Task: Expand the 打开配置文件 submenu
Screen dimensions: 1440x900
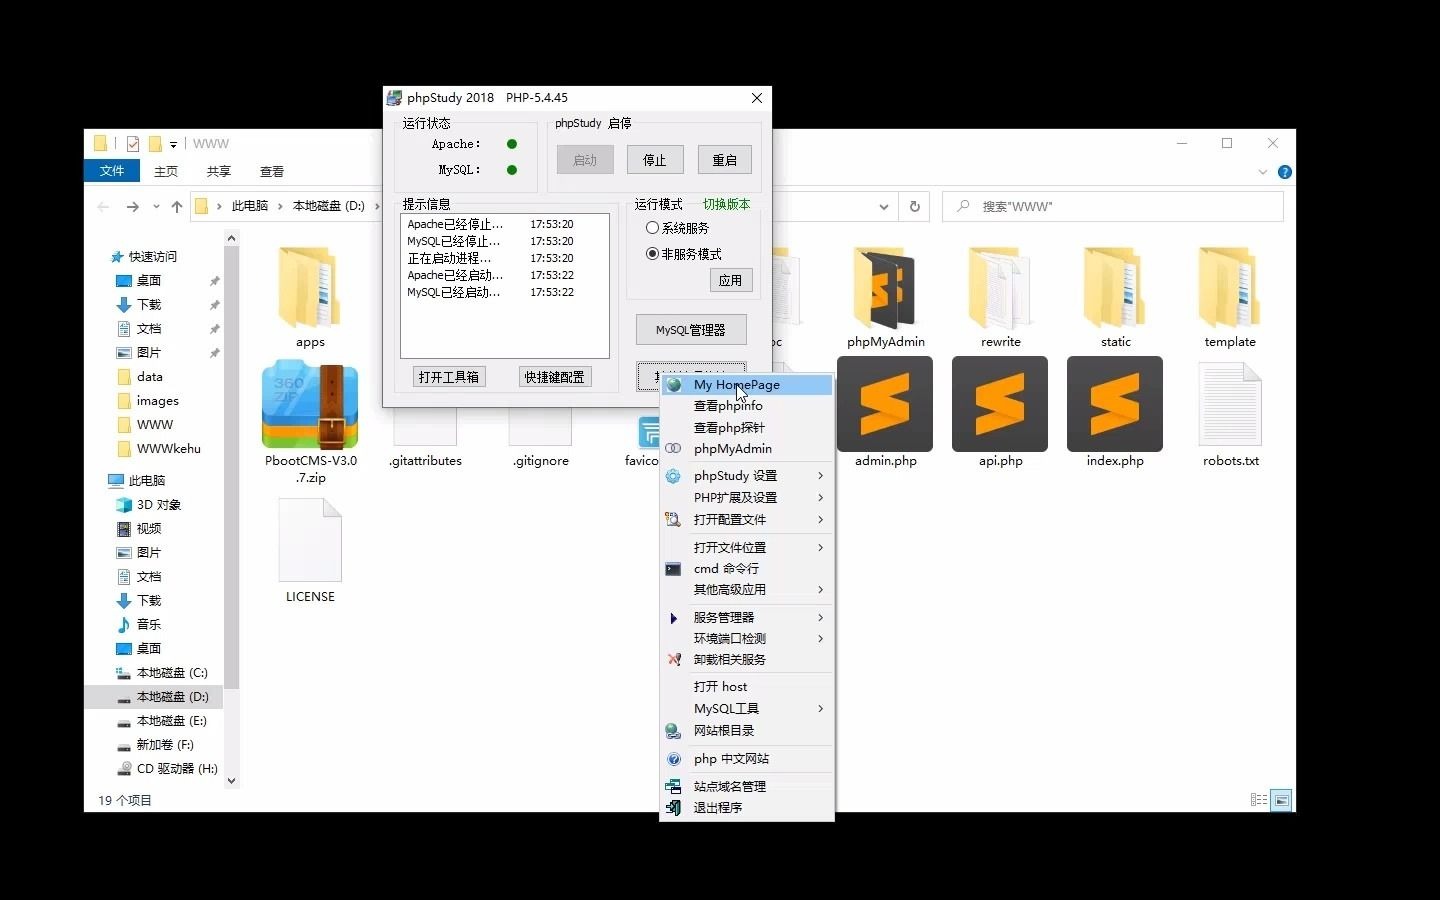Action: pyautogui.click(x=820, y=520)
